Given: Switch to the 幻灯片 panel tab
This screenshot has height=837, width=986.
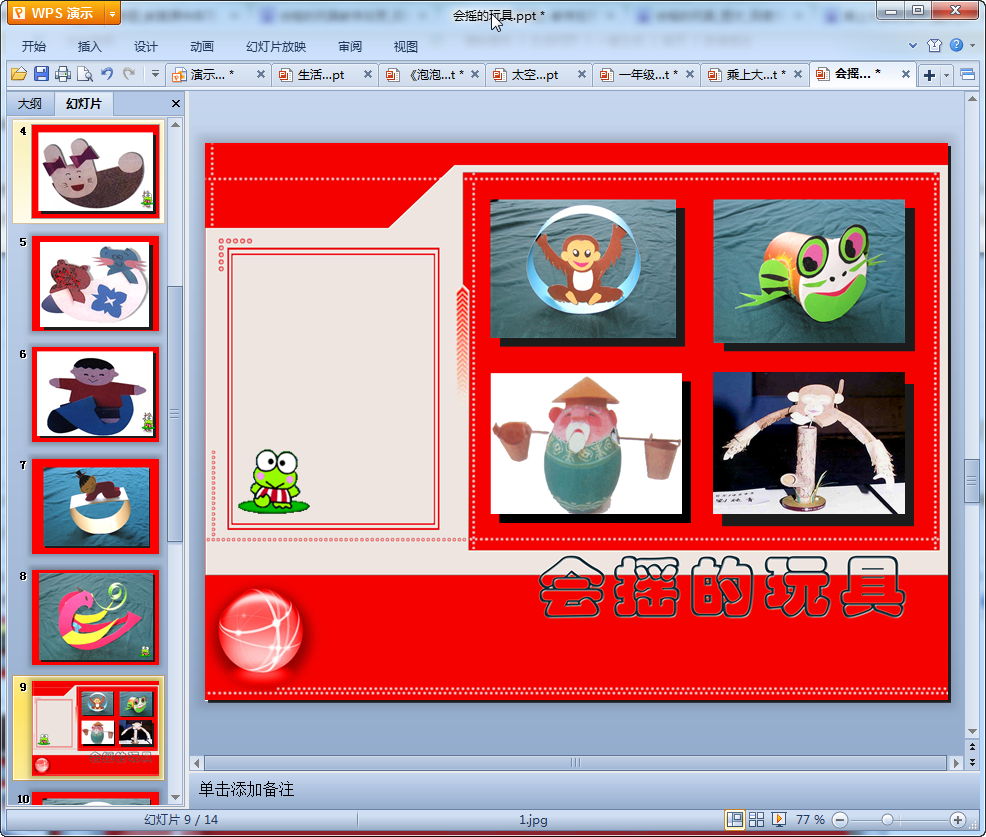Looking at the screenshot, I should tap(84, 104).
